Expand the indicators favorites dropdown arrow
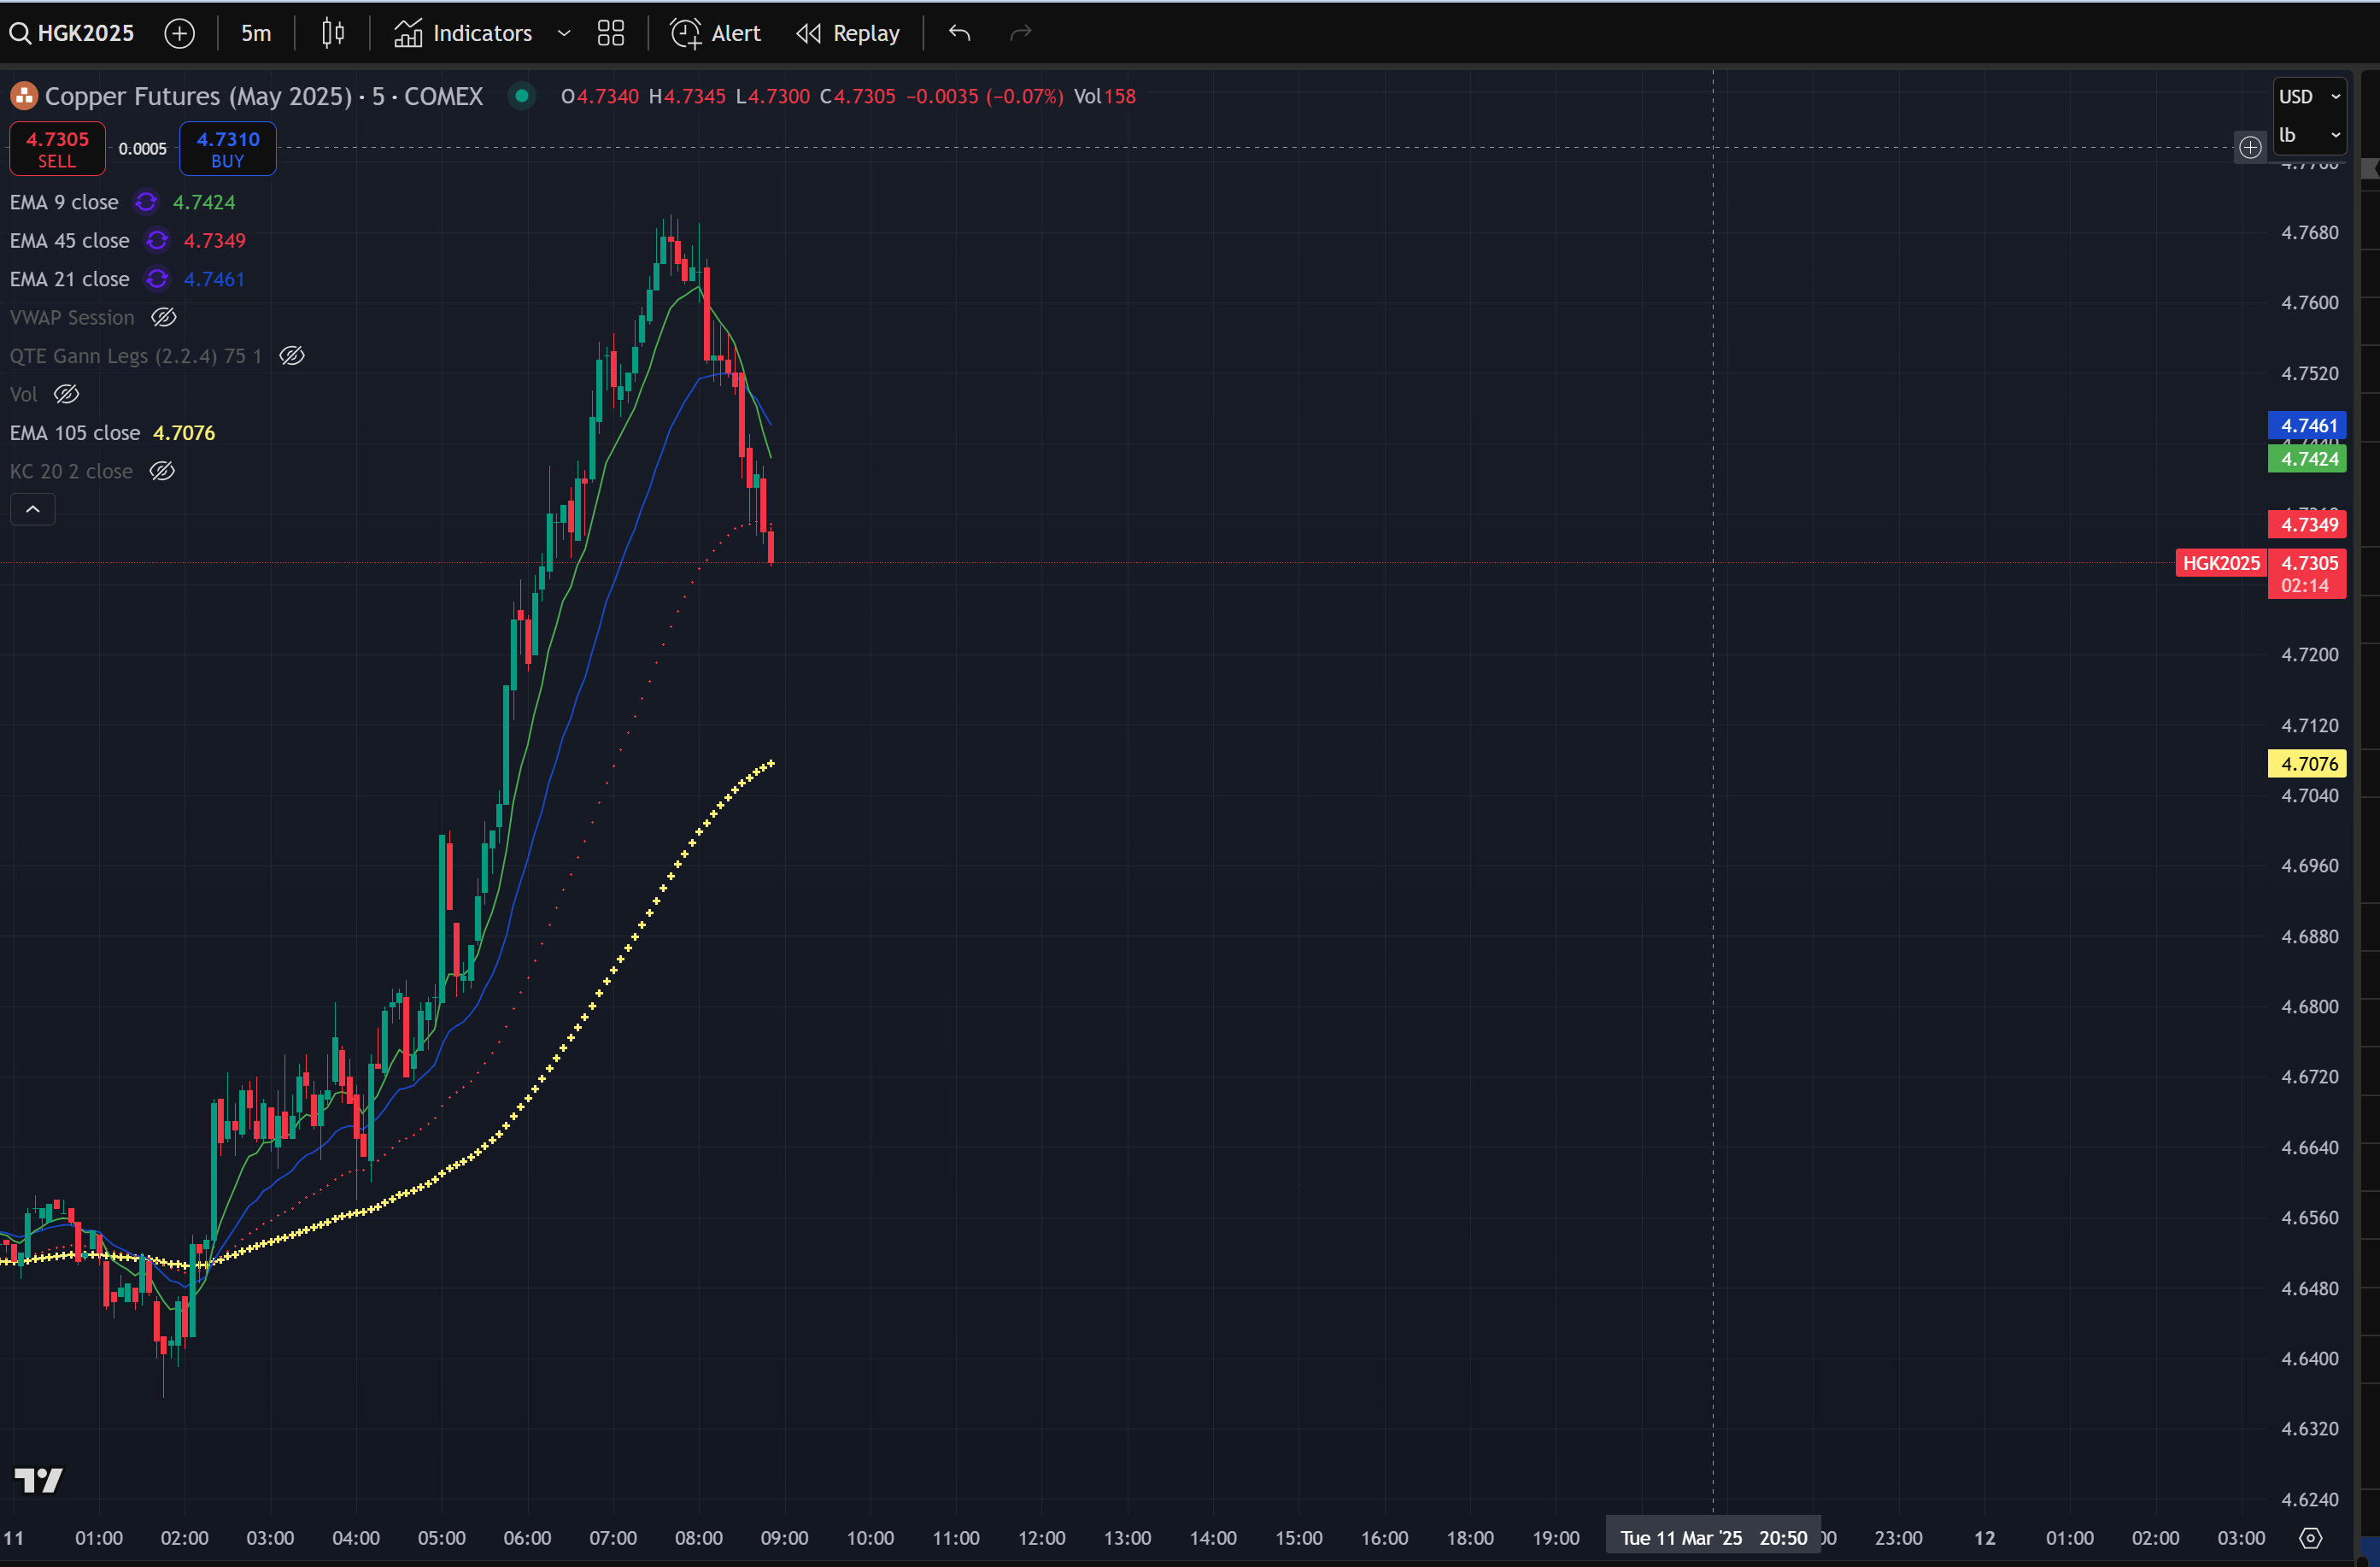This screenshot has width=2380, height=1567. pyautogui.click(x=564, y=33)
